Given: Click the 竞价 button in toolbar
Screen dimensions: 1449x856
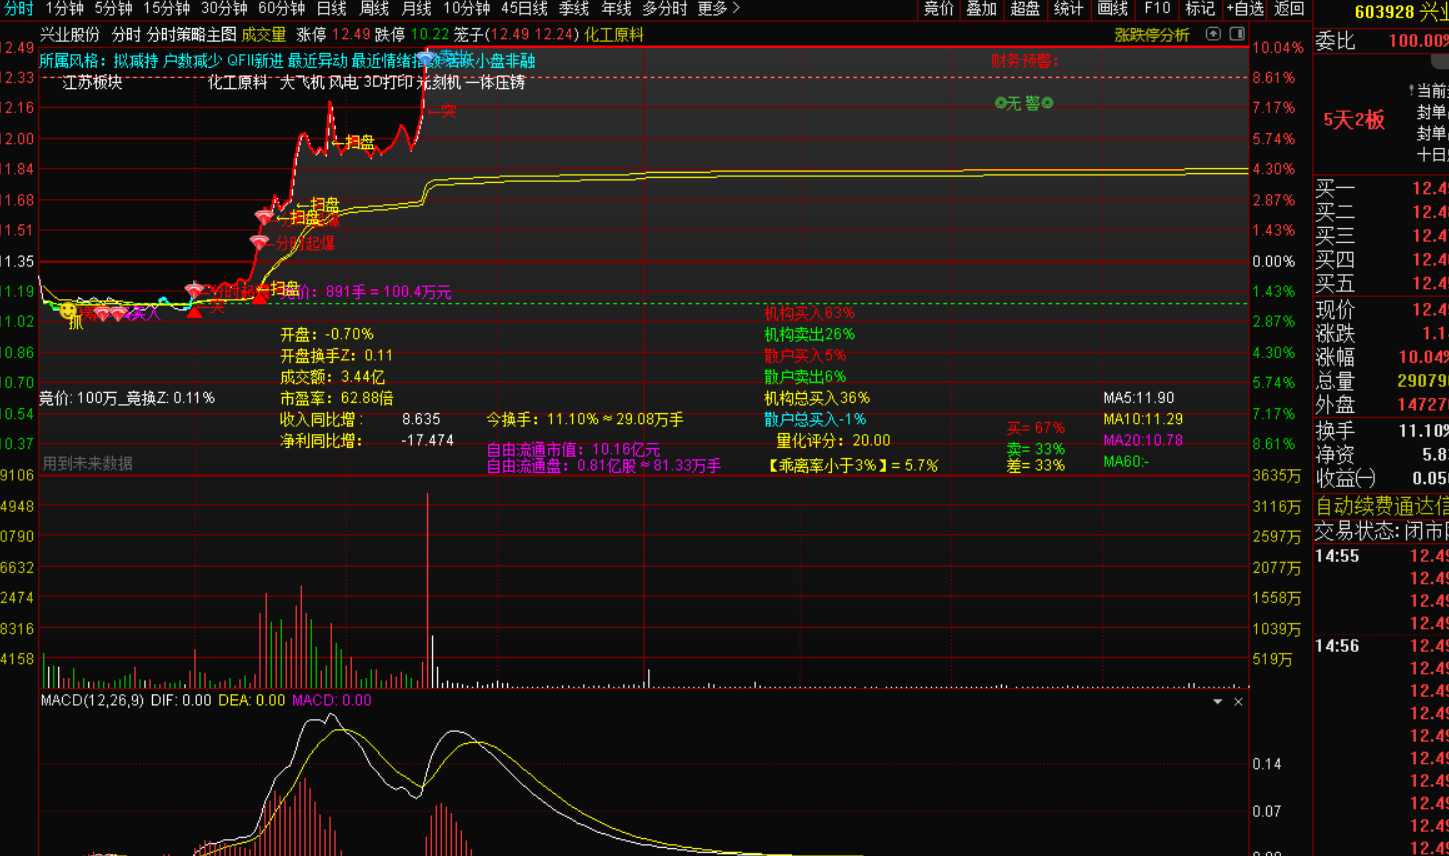Looking at the screenshot, I should (x=938, y=9).
